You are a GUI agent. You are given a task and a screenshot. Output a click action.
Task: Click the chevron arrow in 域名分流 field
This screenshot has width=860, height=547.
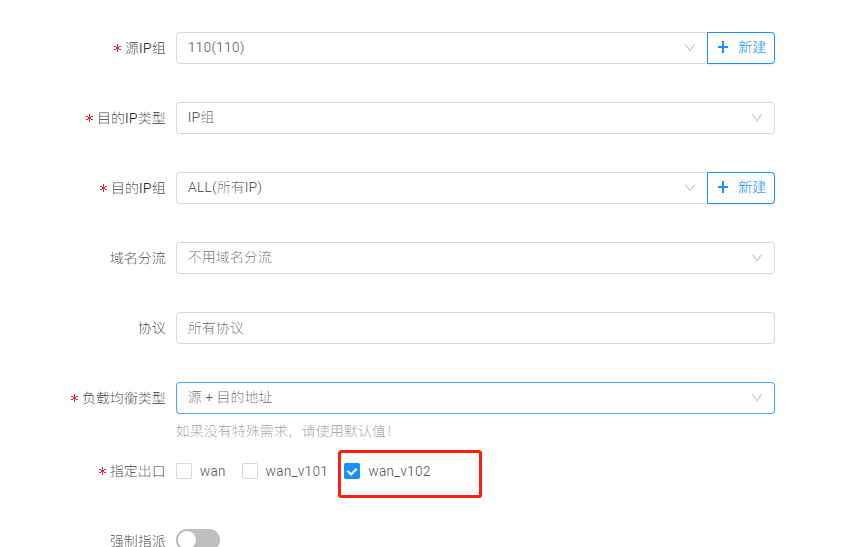(x=757, y=258)
